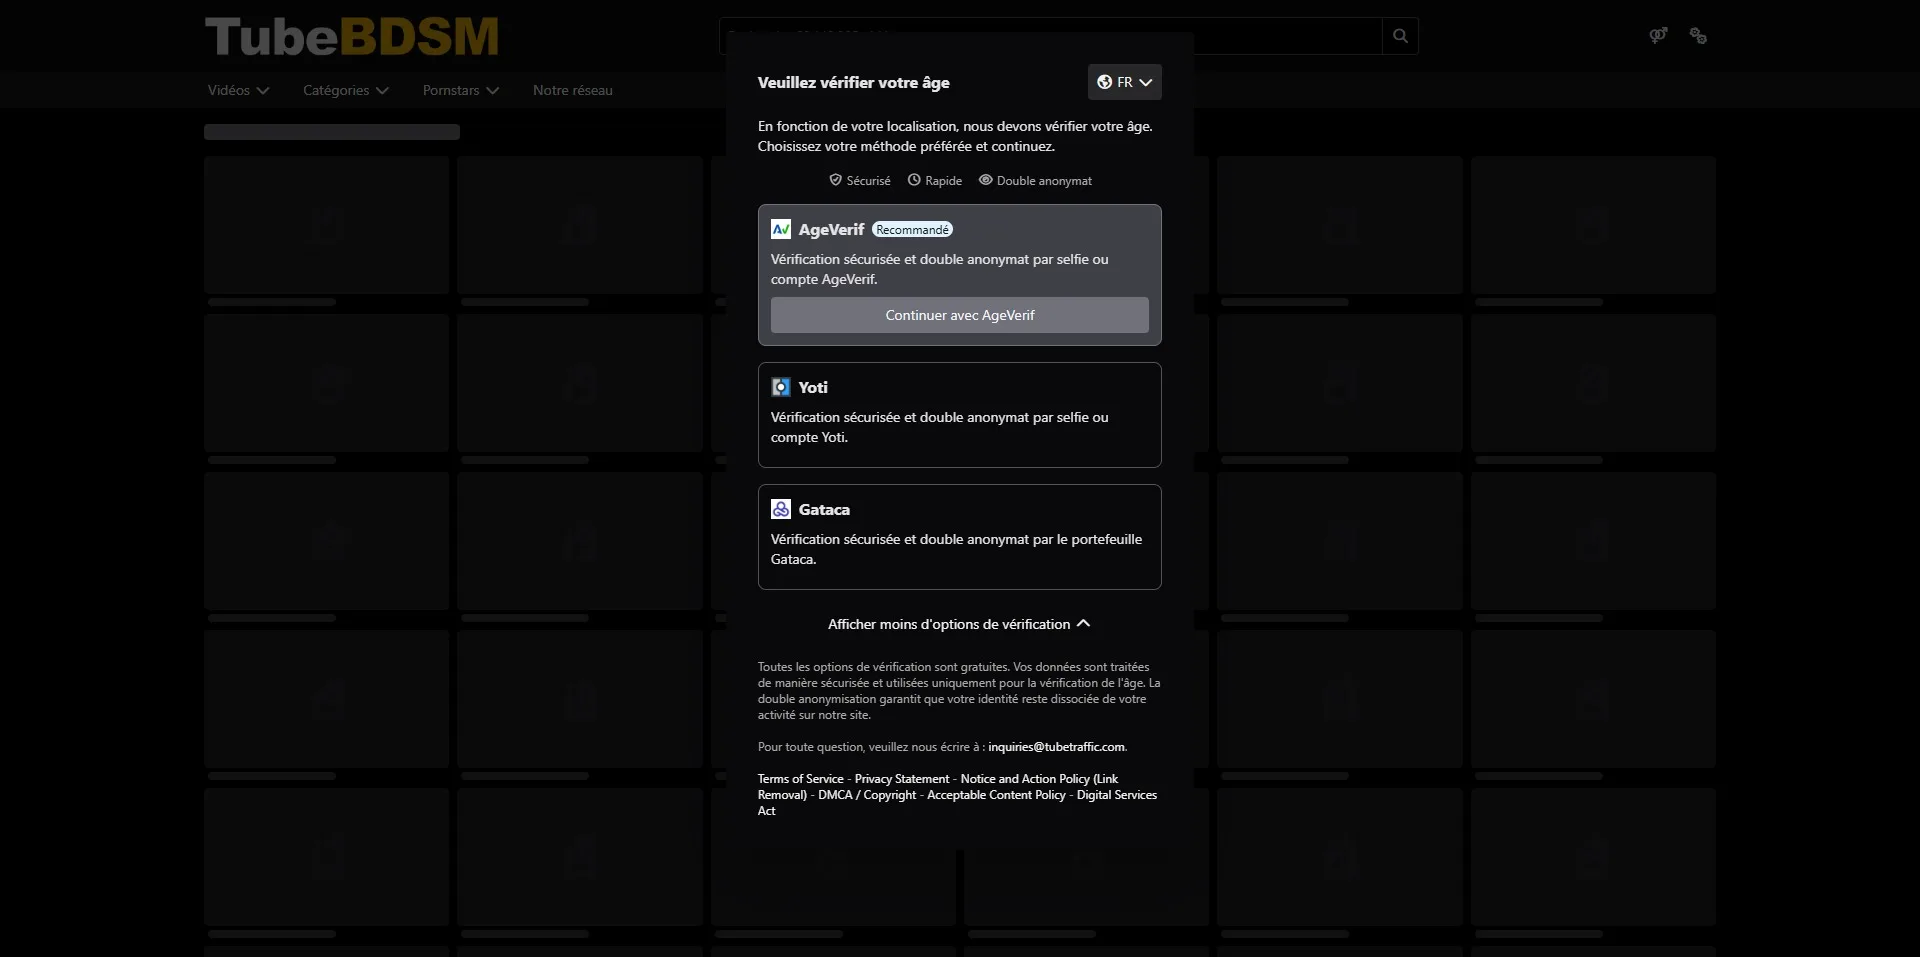Click the search magnifier icon
The width and height of the screenshot is (1920, 957).
(1400, 36)
